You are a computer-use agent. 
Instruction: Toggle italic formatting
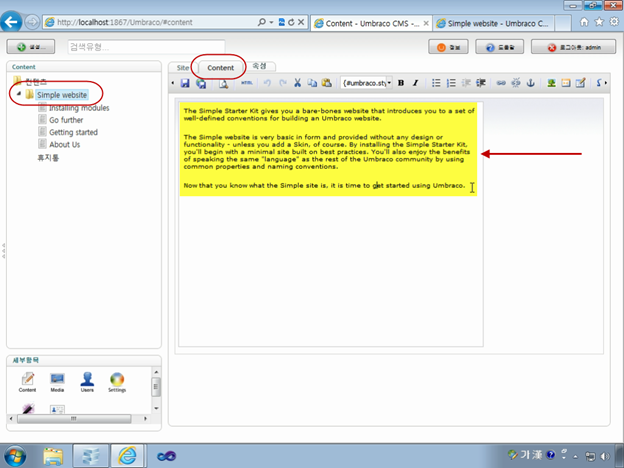[415, 83]
